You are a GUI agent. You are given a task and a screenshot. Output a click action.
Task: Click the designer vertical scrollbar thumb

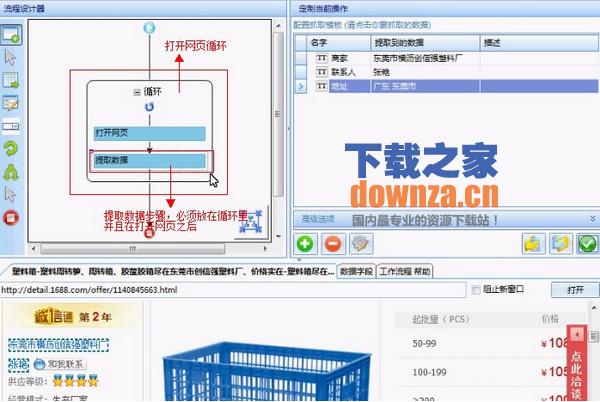278,114
